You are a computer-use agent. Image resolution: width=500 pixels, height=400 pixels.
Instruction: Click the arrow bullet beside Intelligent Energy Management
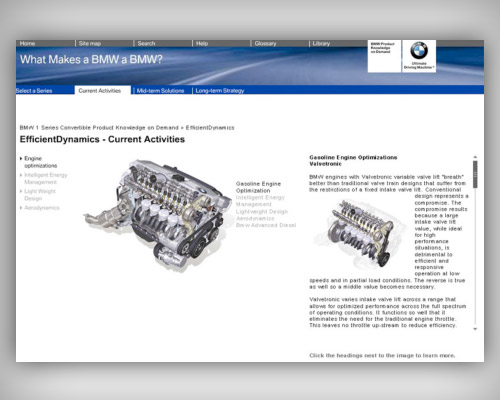[x=21, y=175]
